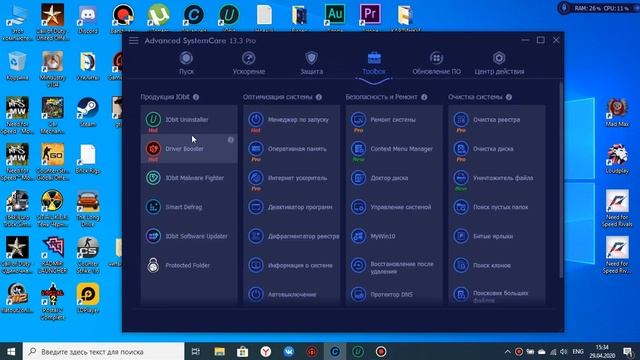Open Поисковик больших файлов tool
The image size is (640, 360).
497,294
